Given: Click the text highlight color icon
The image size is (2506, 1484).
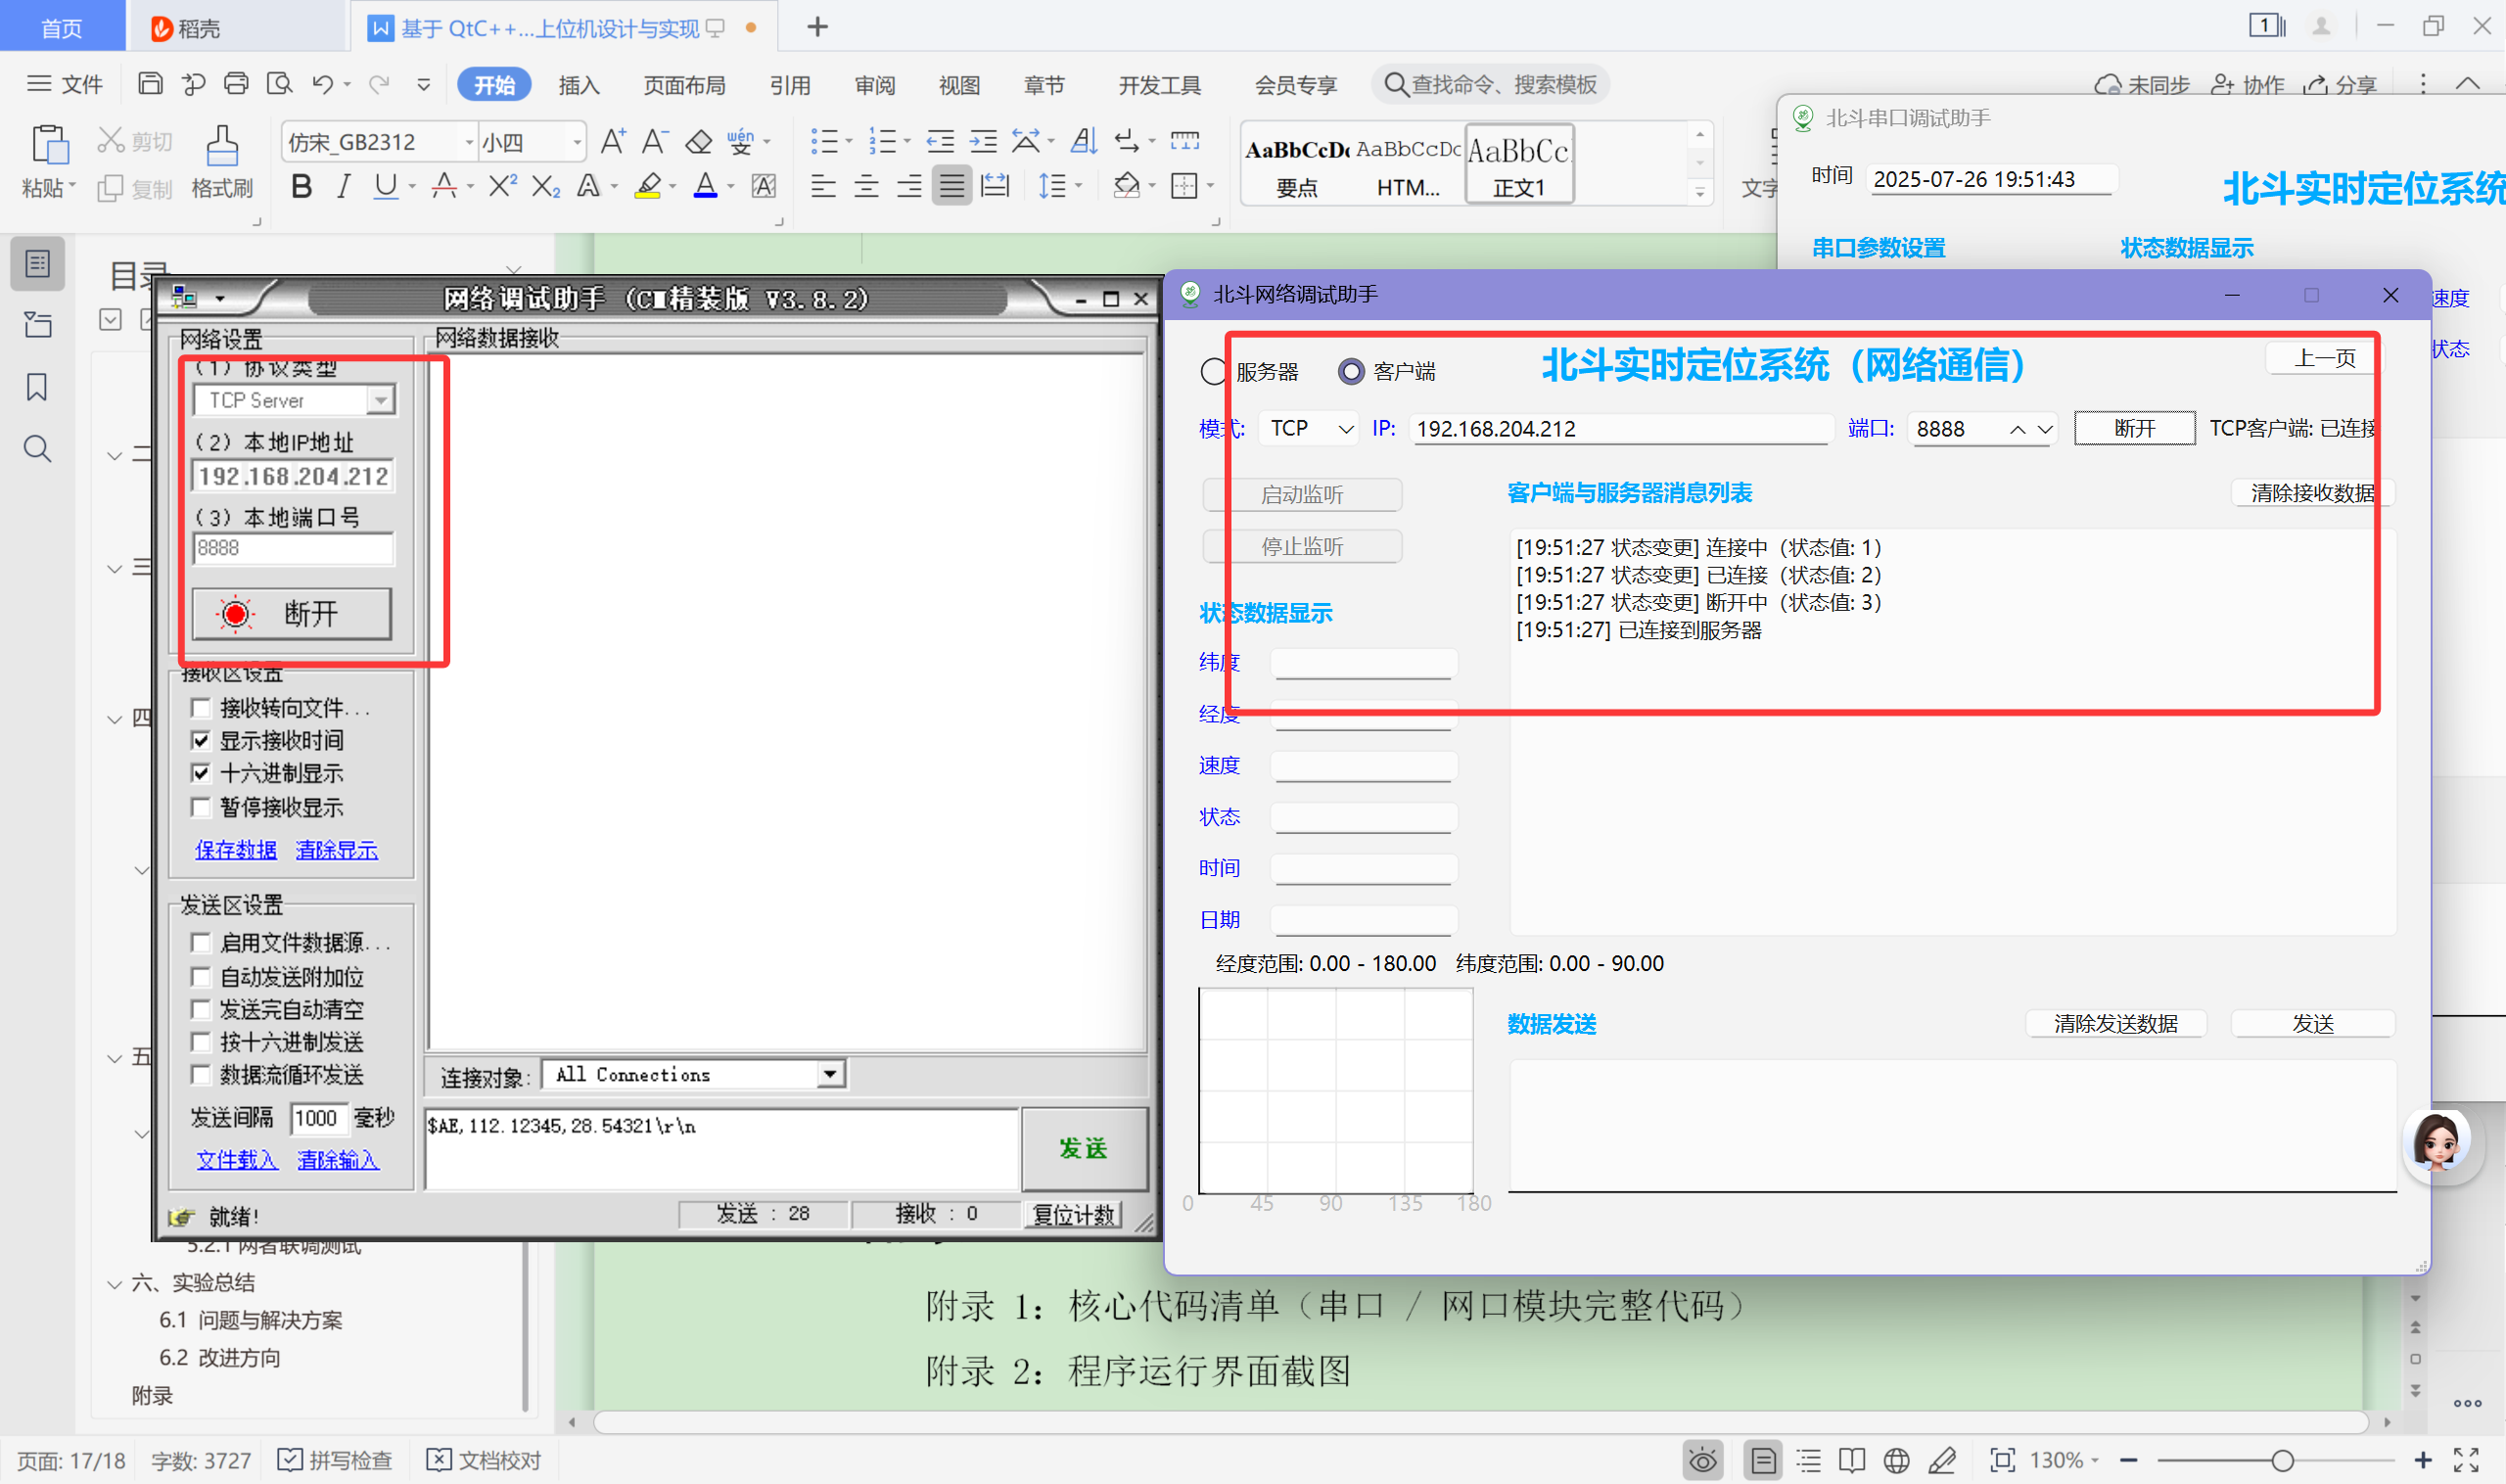Looking at the screenshot, I should coord(648,187).
